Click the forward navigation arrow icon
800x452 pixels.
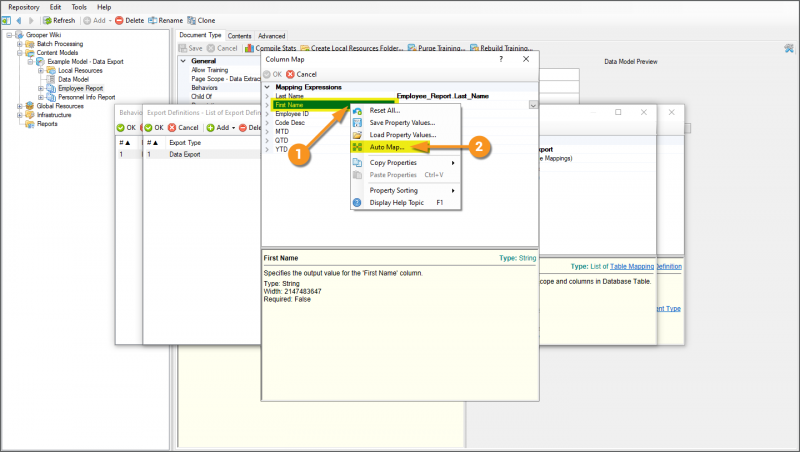pos(31,20)
